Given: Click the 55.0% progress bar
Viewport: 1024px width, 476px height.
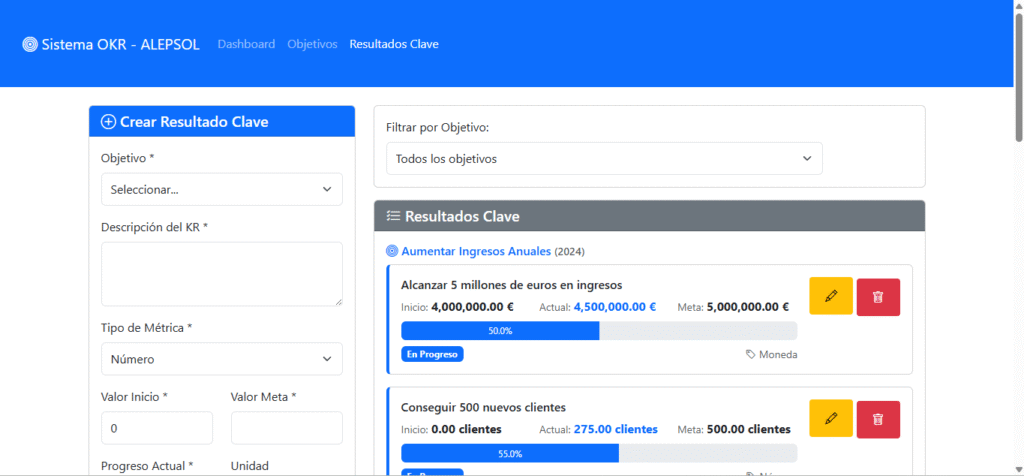Looking at the screenshot, I should (x=599, y=453).
